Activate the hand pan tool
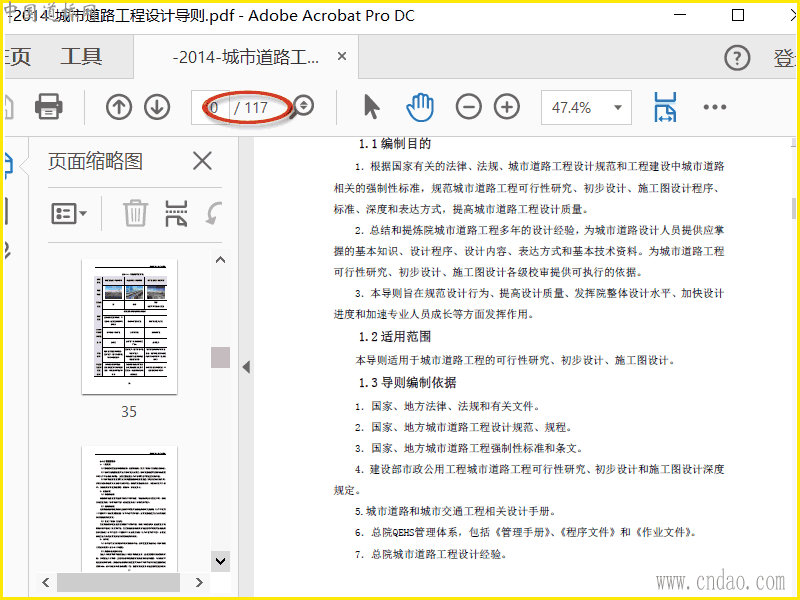Image resolution: width=800 pixels, height=600 pixels. pyautogui.click(x=420, y=107)
